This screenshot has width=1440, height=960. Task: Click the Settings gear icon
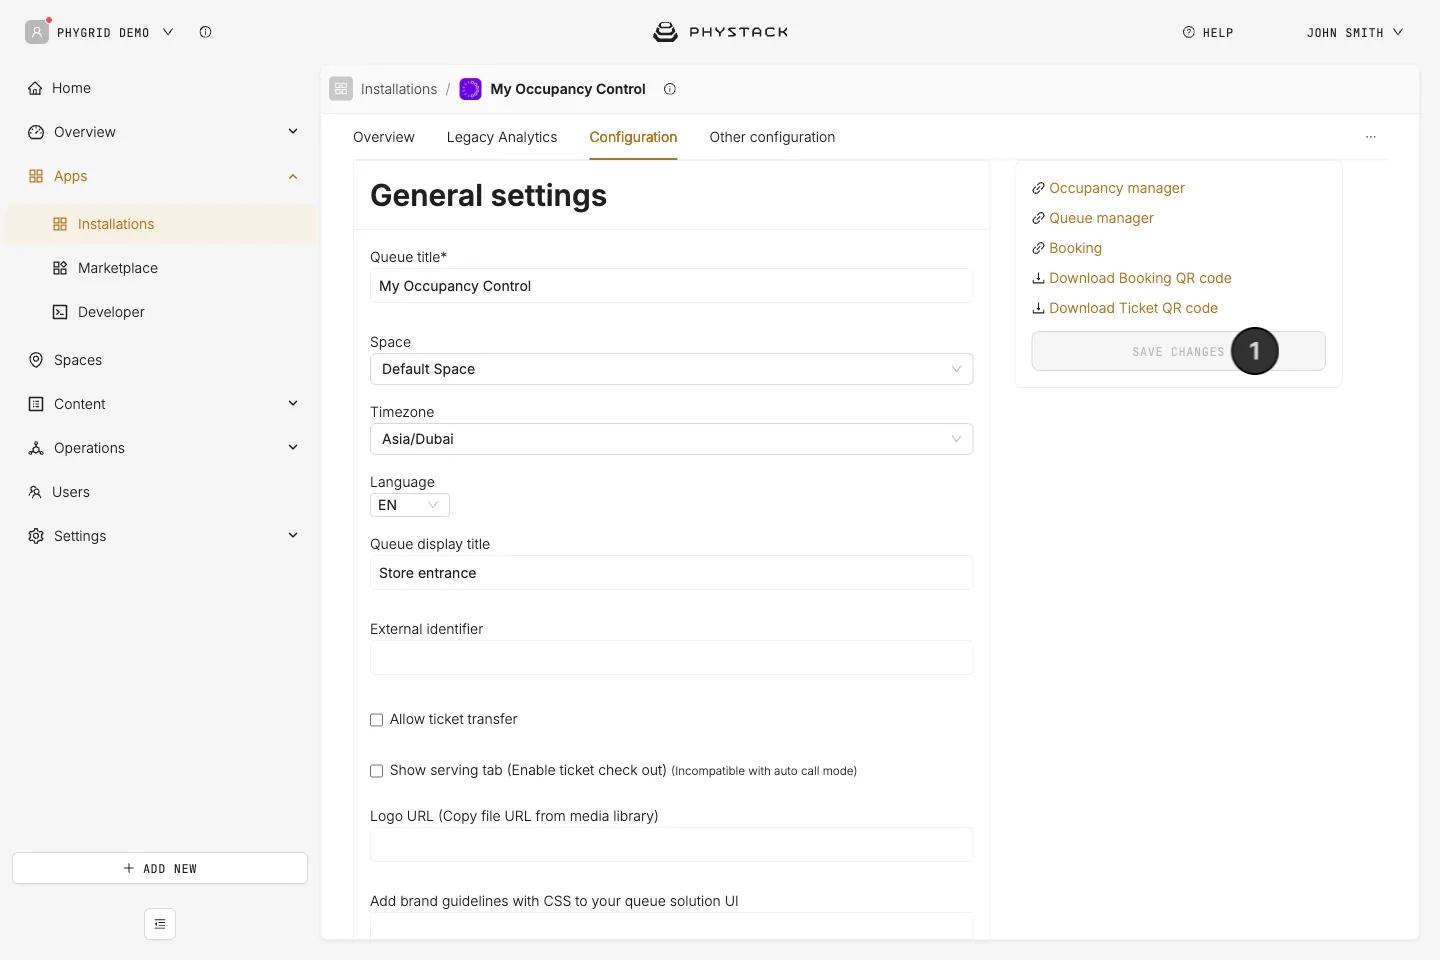tap(36, 536)
